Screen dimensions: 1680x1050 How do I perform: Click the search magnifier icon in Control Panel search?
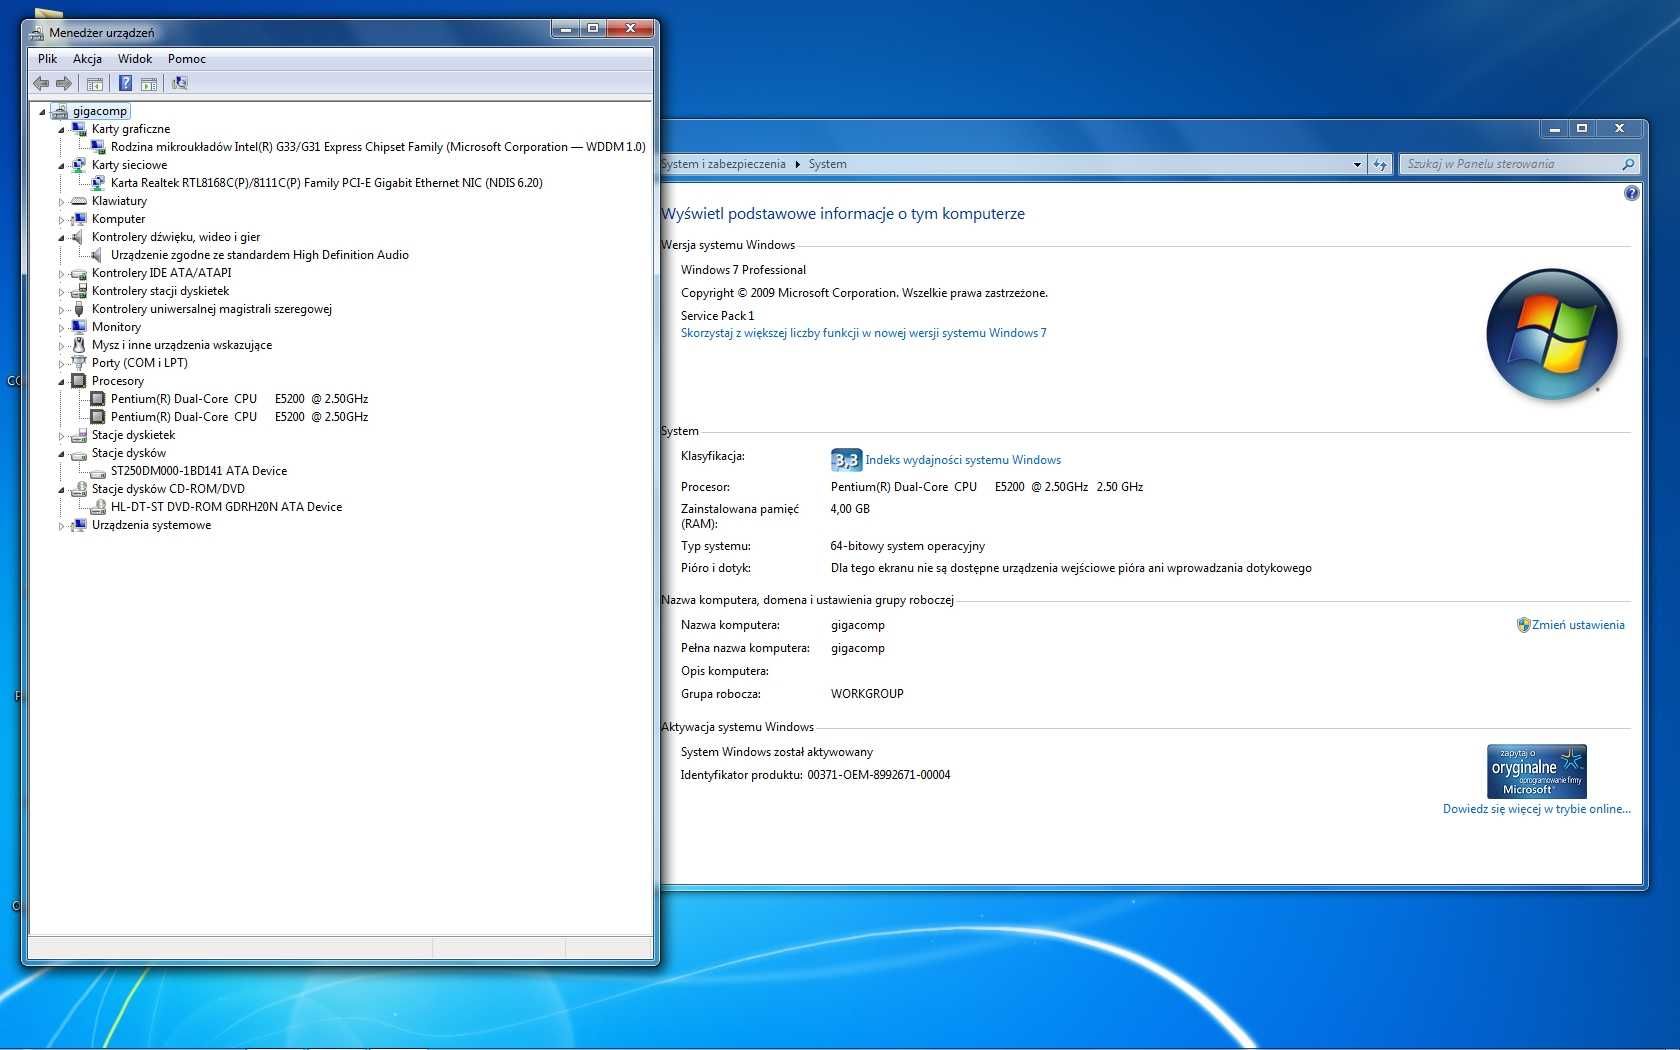[x=1628, y=164]
